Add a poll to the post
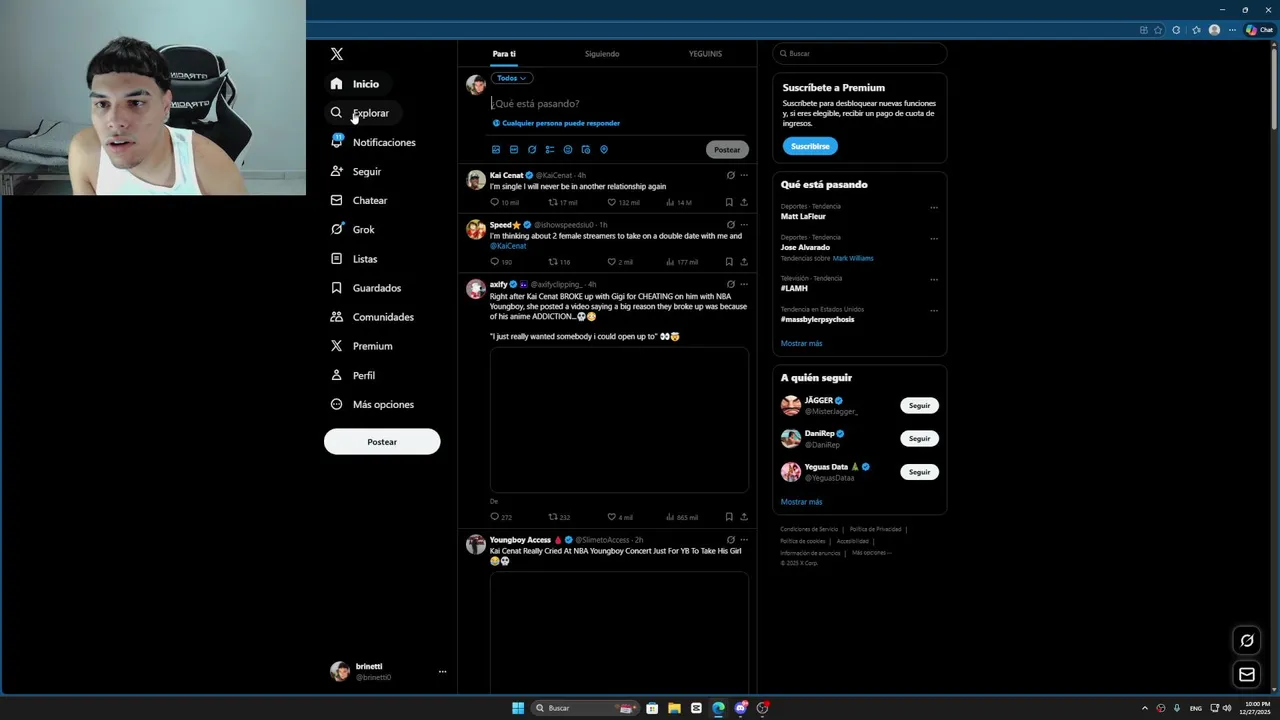Viewport: 1280px width, 720px height. click(550, 149)
